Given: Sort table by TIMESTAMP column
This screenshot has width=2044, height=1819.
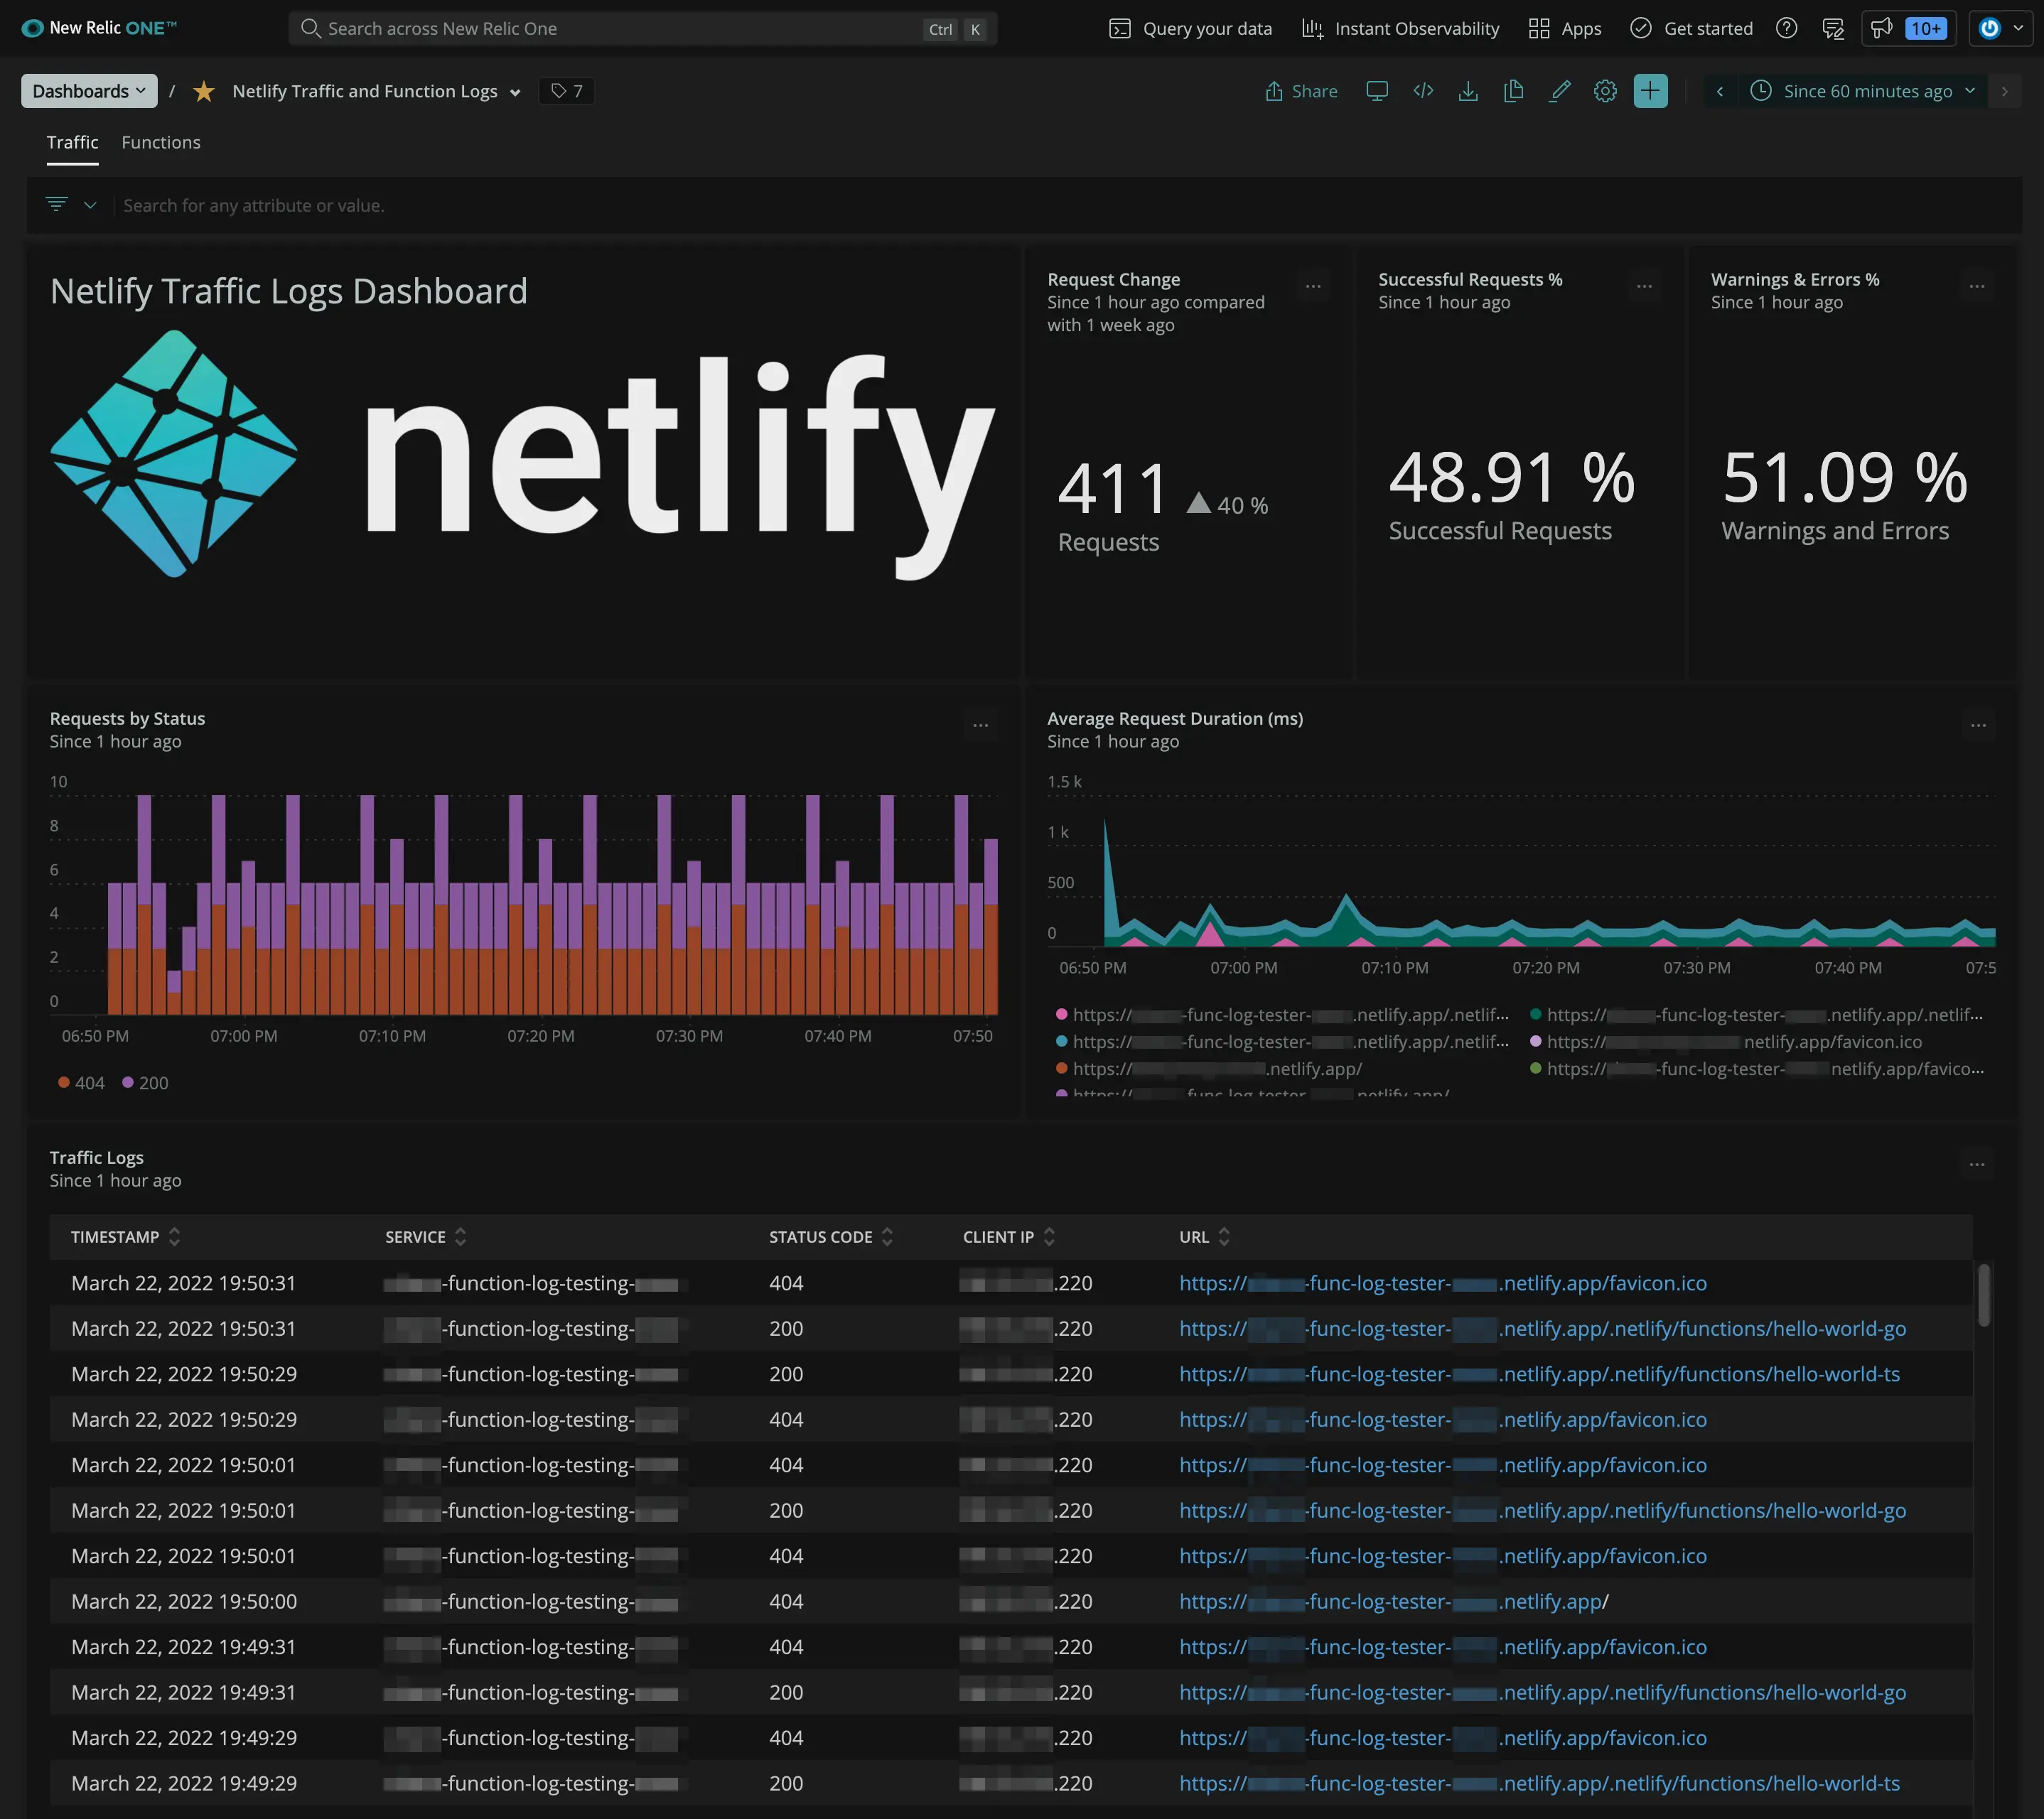Looking at the screenshot, I should pos(125,1236).
